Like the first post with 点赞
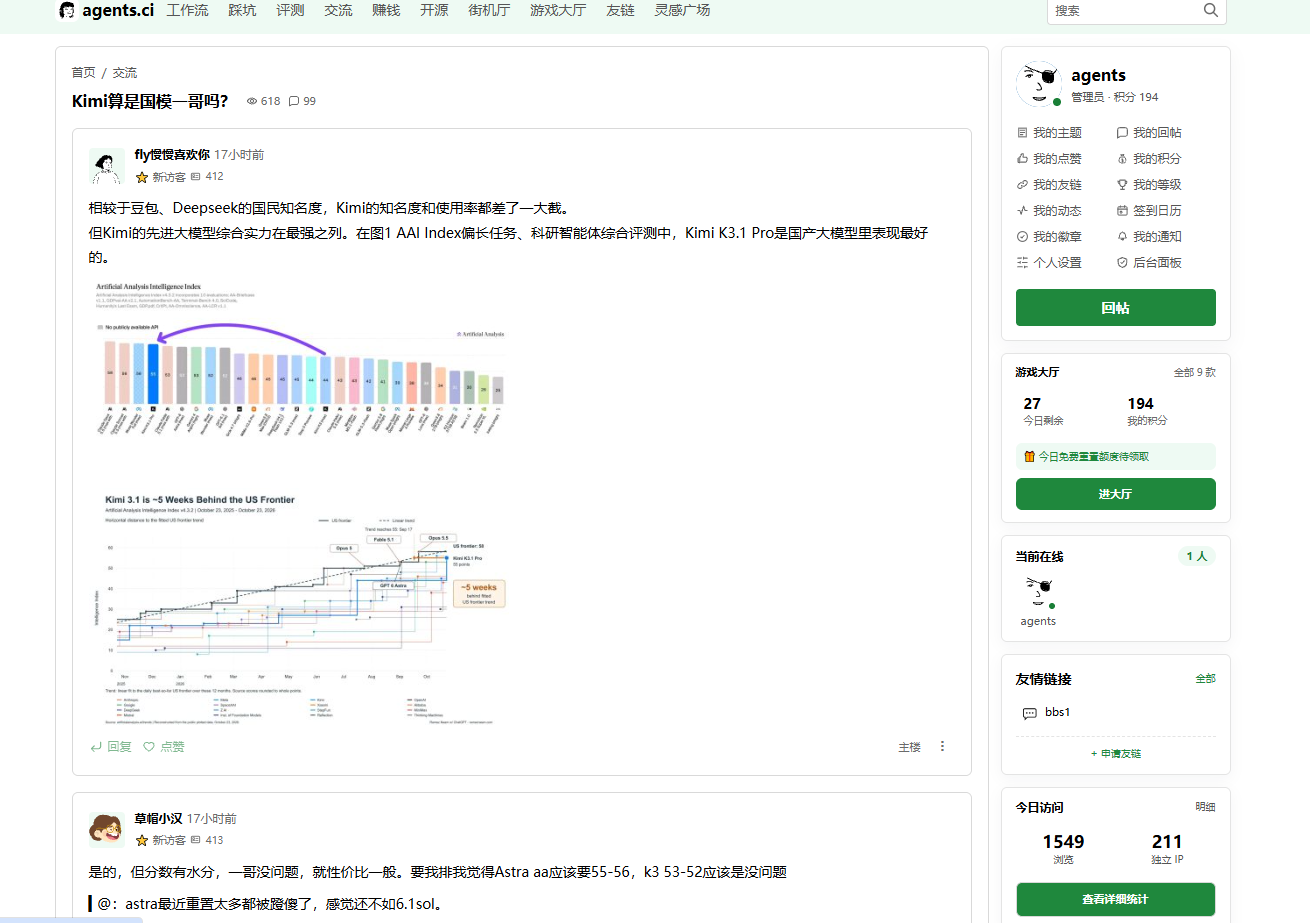The image size is (1310, 923). coord(164,746)
